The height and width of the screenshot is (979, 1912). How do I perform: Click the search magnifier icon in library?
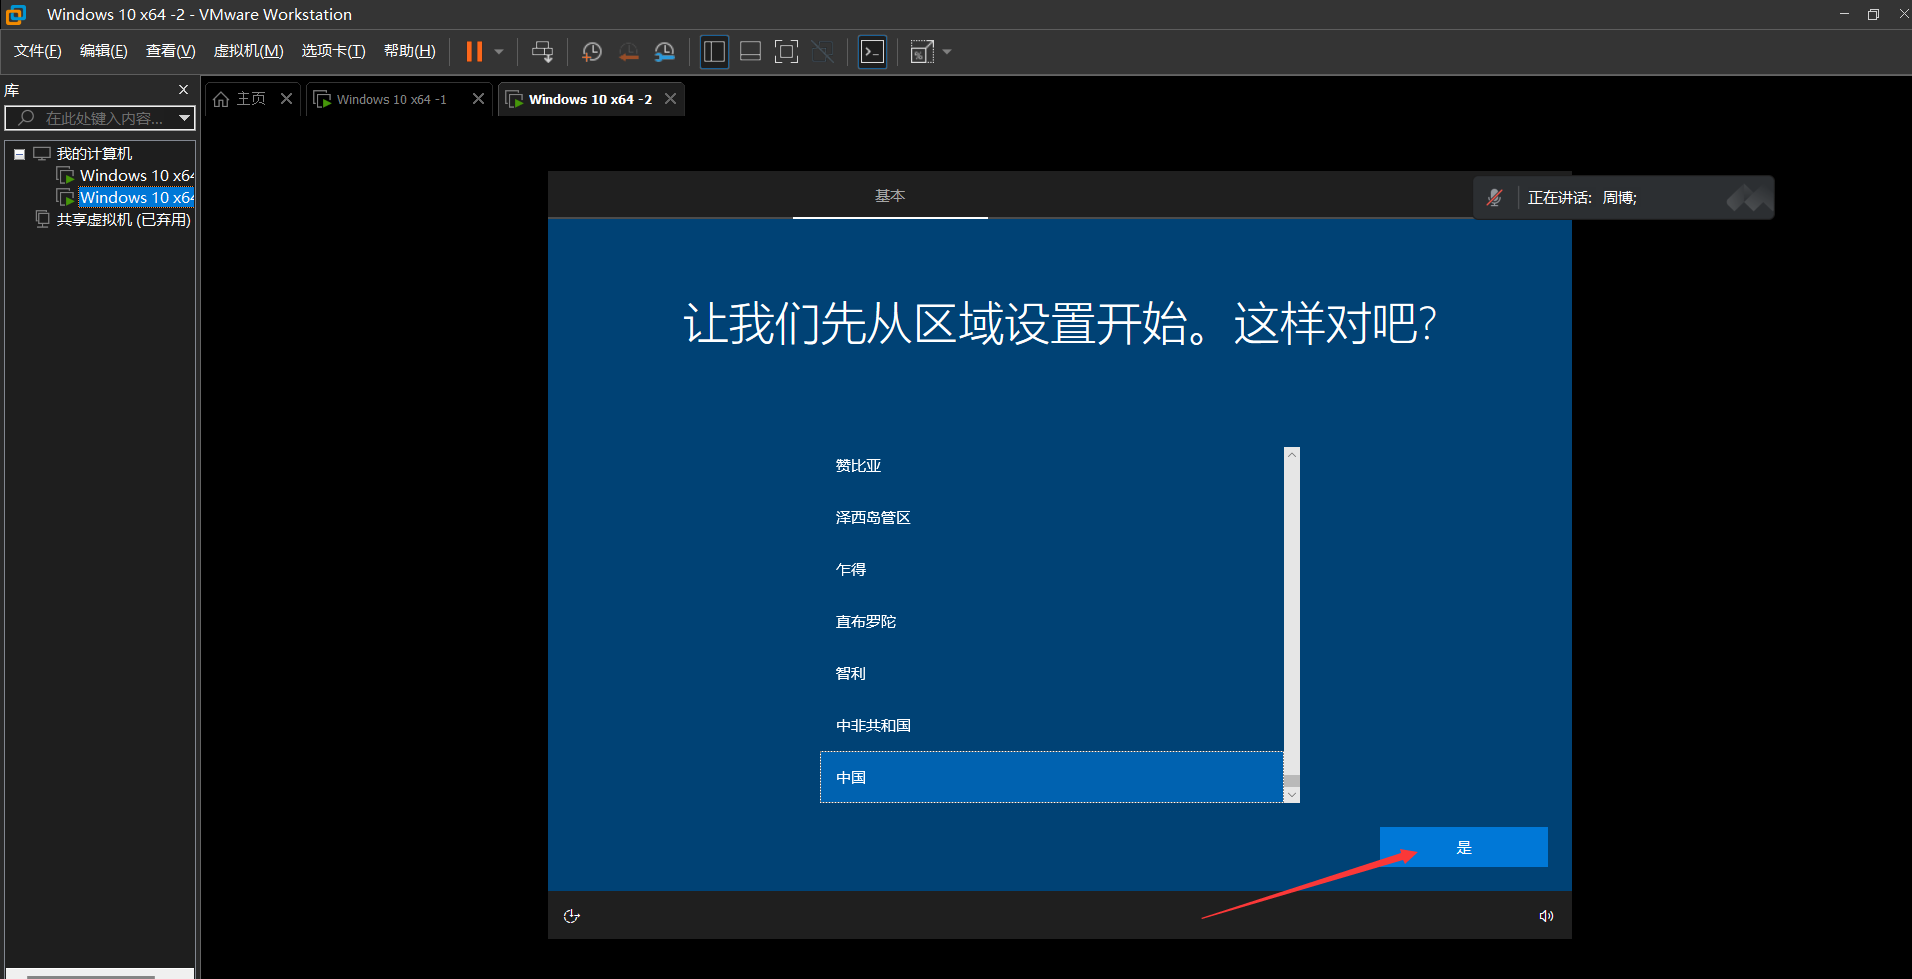(26, 118)
